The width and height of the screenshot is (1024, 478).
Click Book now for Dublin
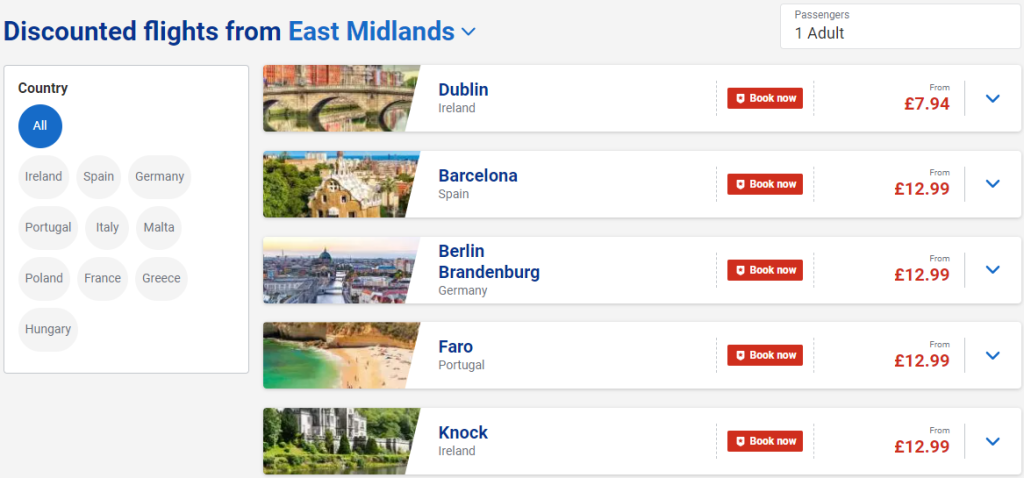pyautogui.click(x=765, y=99)
